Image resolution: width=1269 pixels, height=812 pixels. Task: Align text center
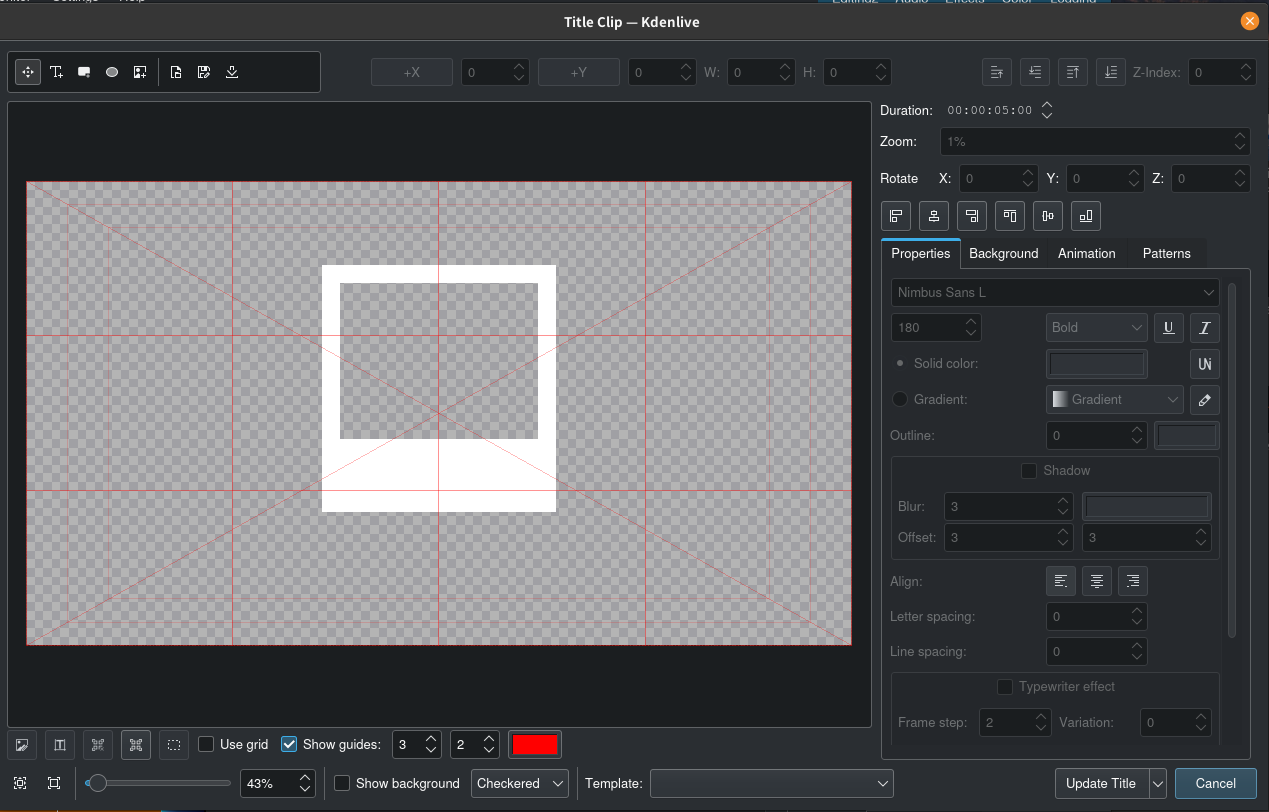click(x=1097, y=580)
